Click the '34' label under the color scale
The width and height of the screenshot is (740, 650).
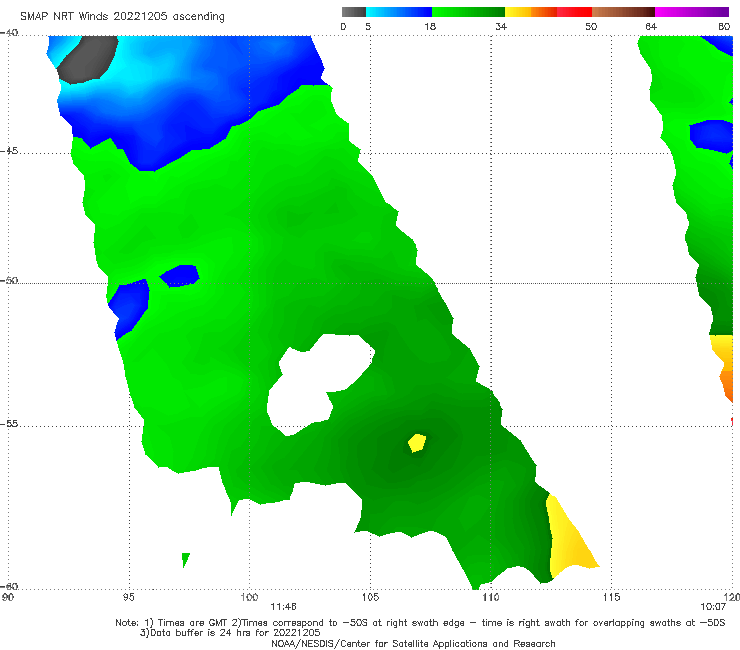501,26
